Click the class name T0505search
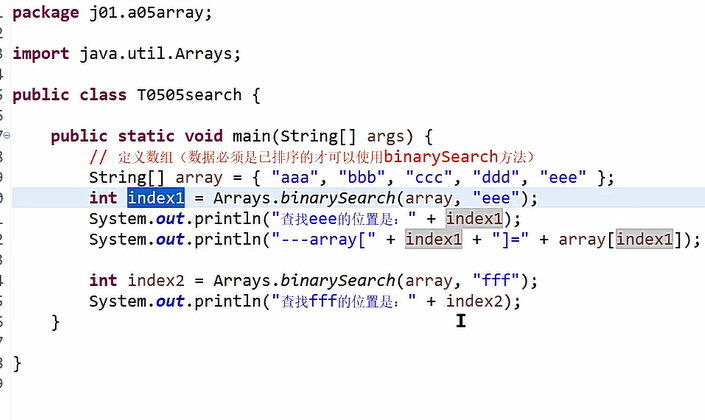Screen dimensions: 705x420 [189, 95]
